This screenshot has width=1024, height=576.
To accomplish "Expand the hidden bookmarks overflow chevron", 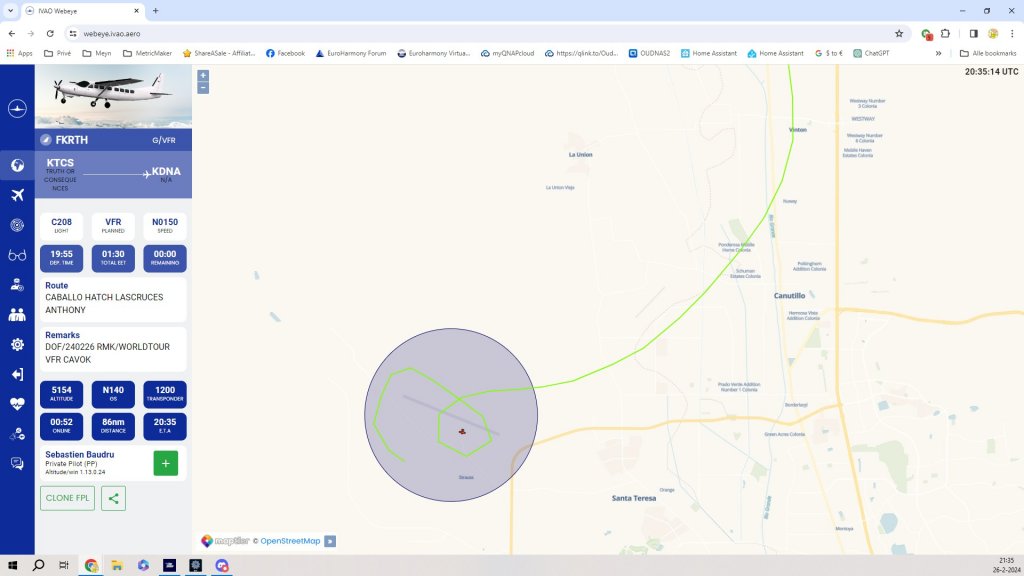I will coord(938,53).
